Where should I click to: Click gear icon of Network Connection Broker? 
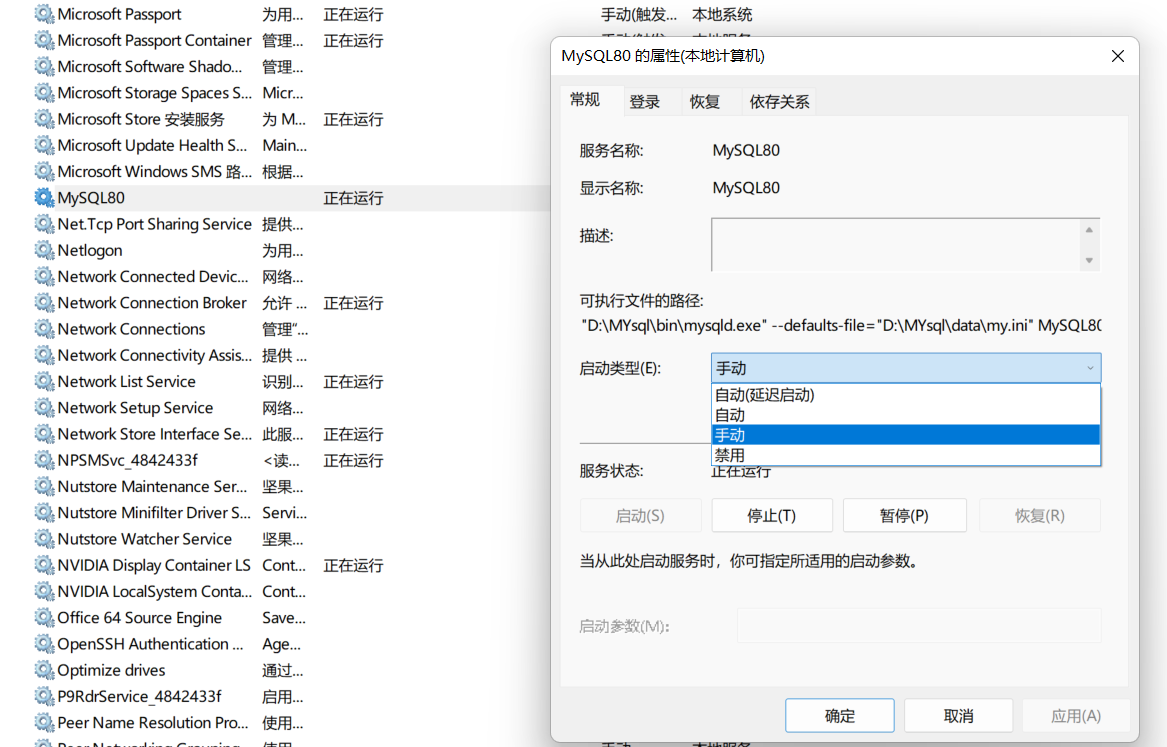45,303
